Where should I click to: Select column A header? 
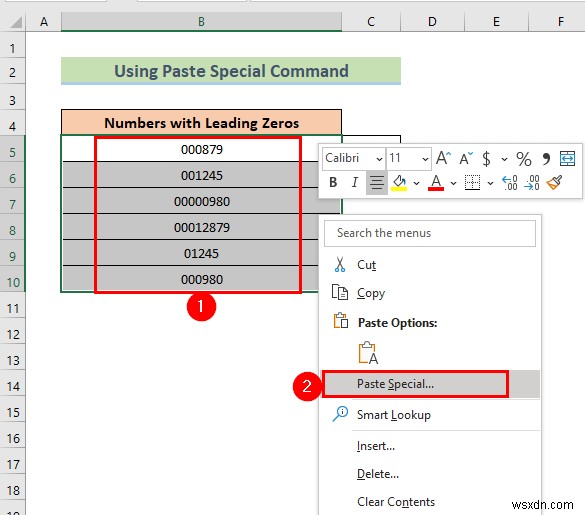(44, 22)
